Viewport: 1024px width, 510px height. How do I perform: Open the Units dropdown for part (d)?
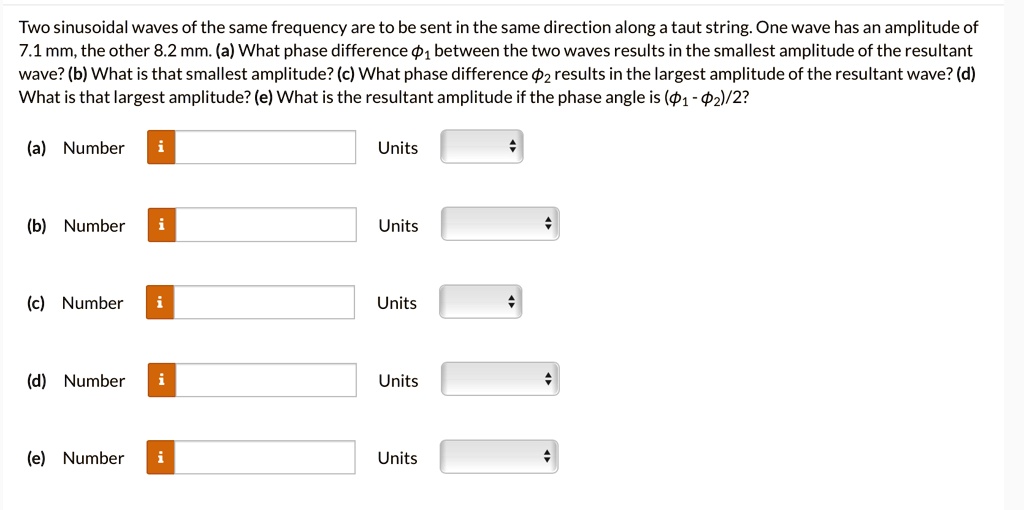pyautogui.click(x=500, y=380)
